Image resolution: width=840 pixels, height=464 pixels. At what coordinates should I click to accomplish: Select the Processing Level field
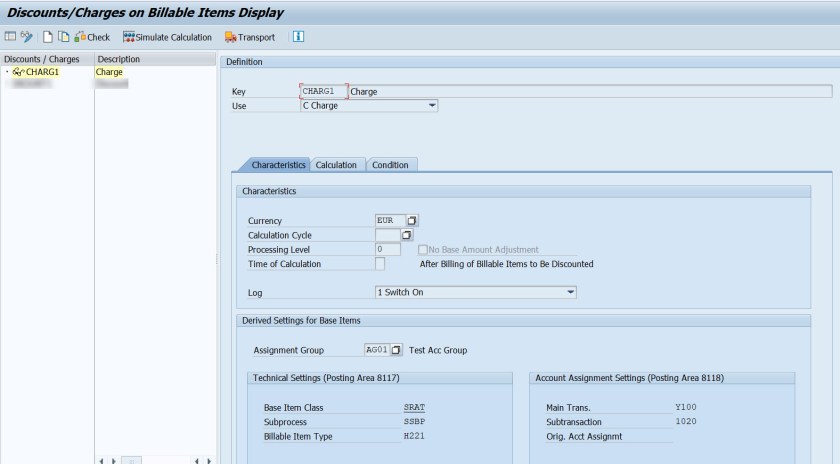point(387,249)
